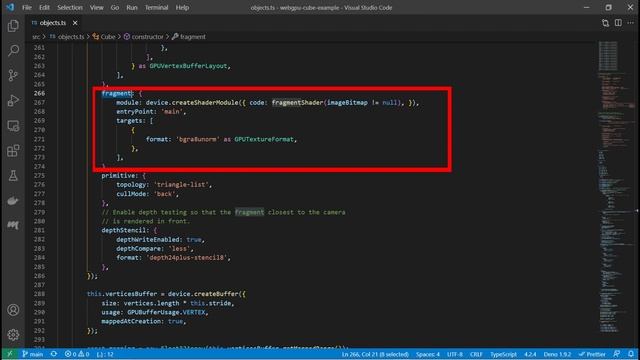This screenshot has height=360, width=640.
Task: Open the Docker whale view
Action: pyautogui.click(x=13, y=200)
